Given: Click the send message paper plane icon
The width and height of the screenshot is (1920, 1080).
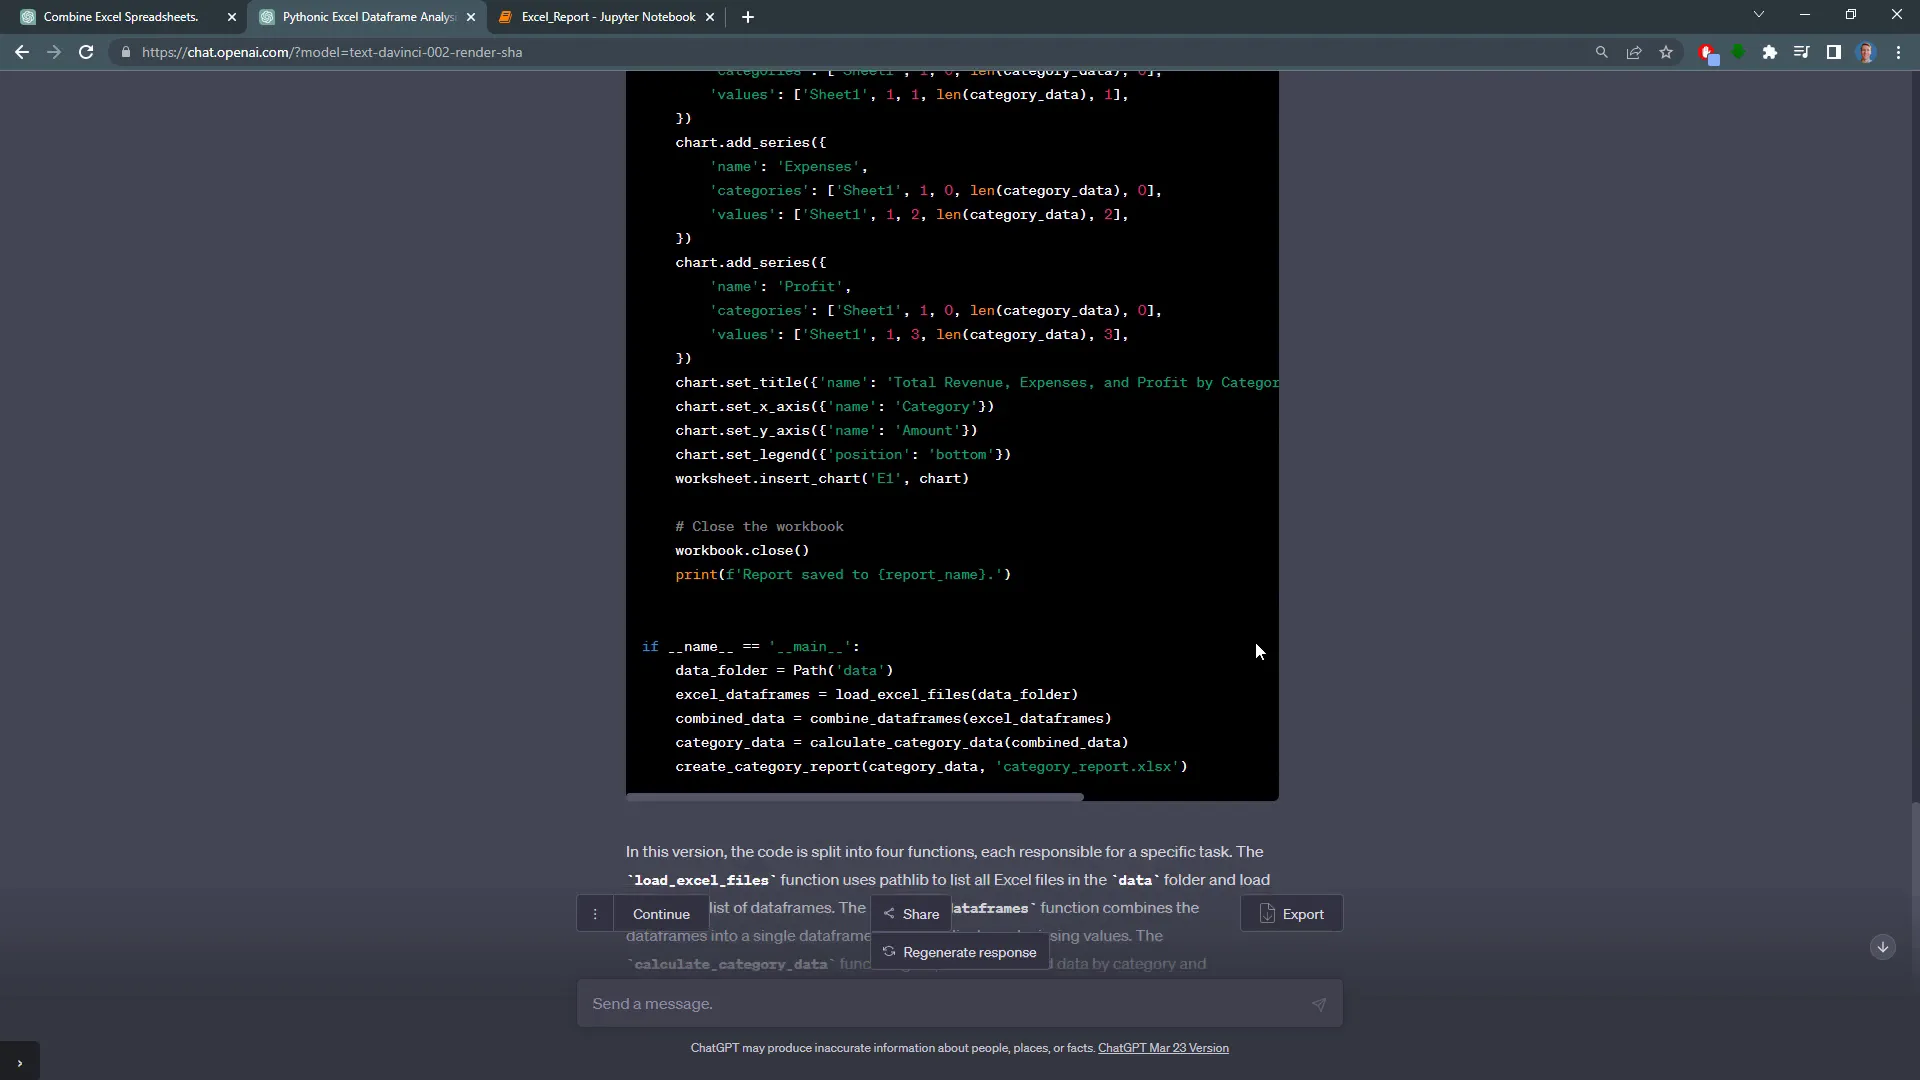Looking at the screenshot, I should (1319, 1004).
